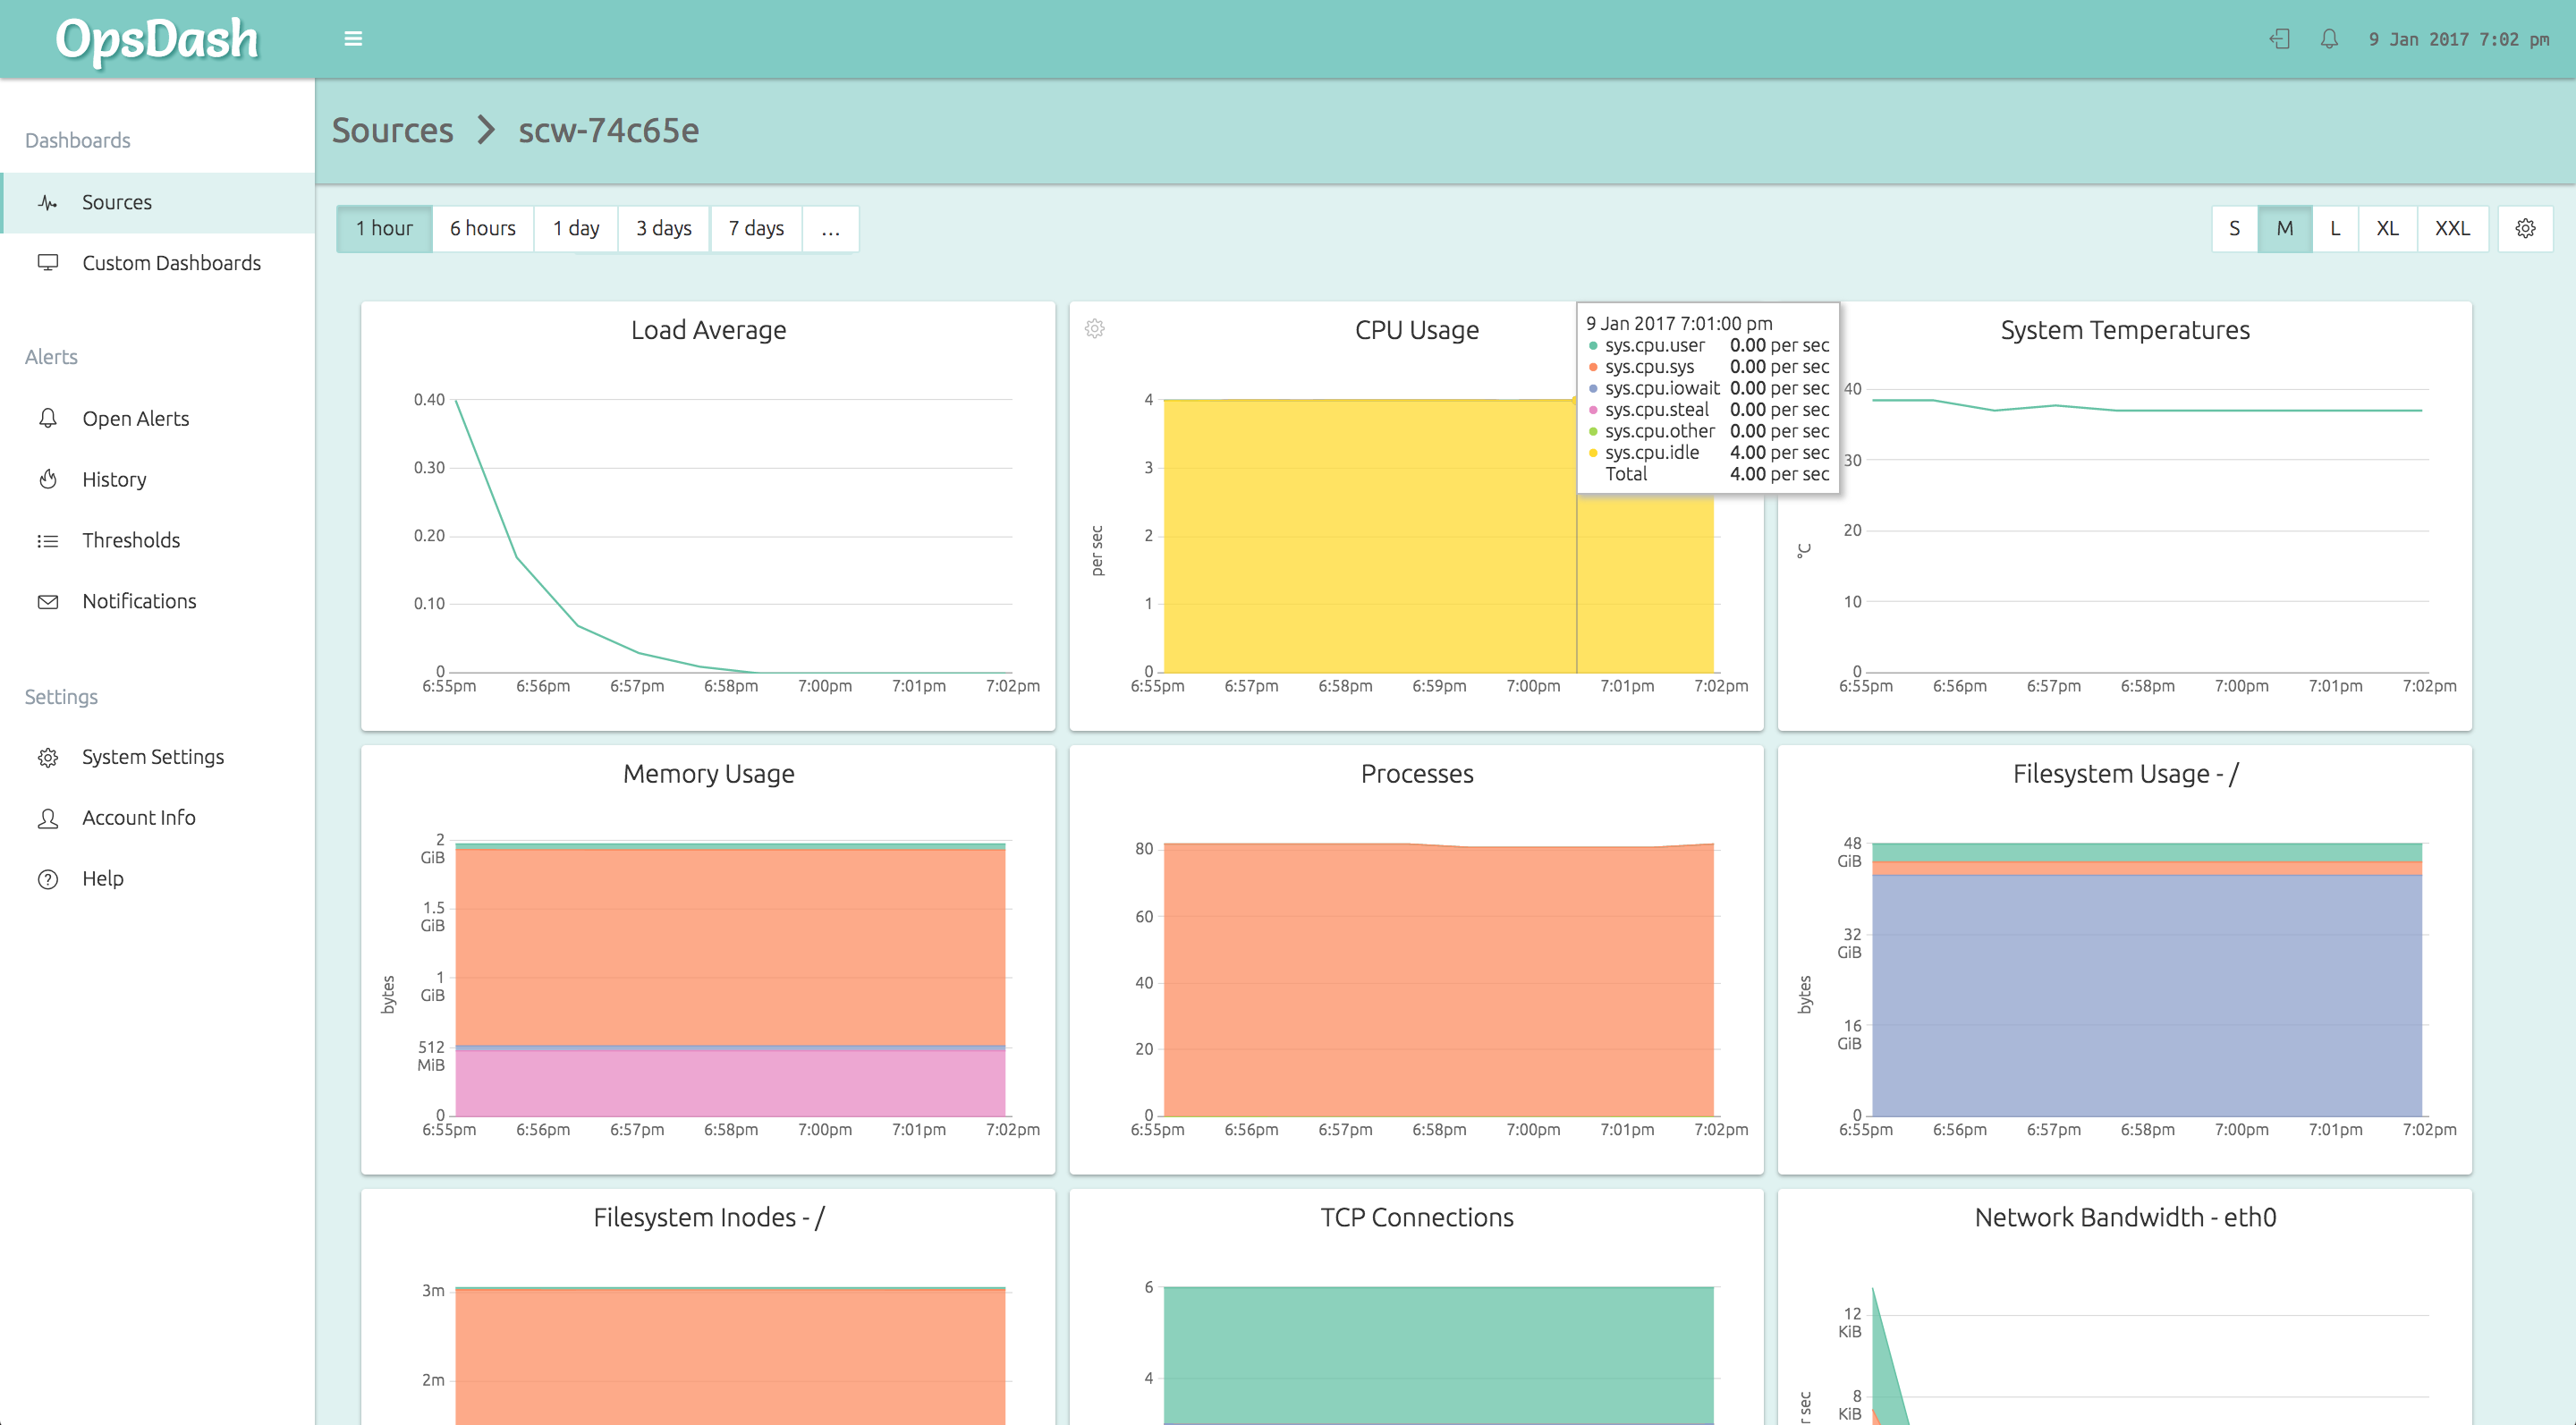The width and height of the screenshot is (2576, 1425).
Task: Open Account Info page
Action: click(x=158, y=818)
